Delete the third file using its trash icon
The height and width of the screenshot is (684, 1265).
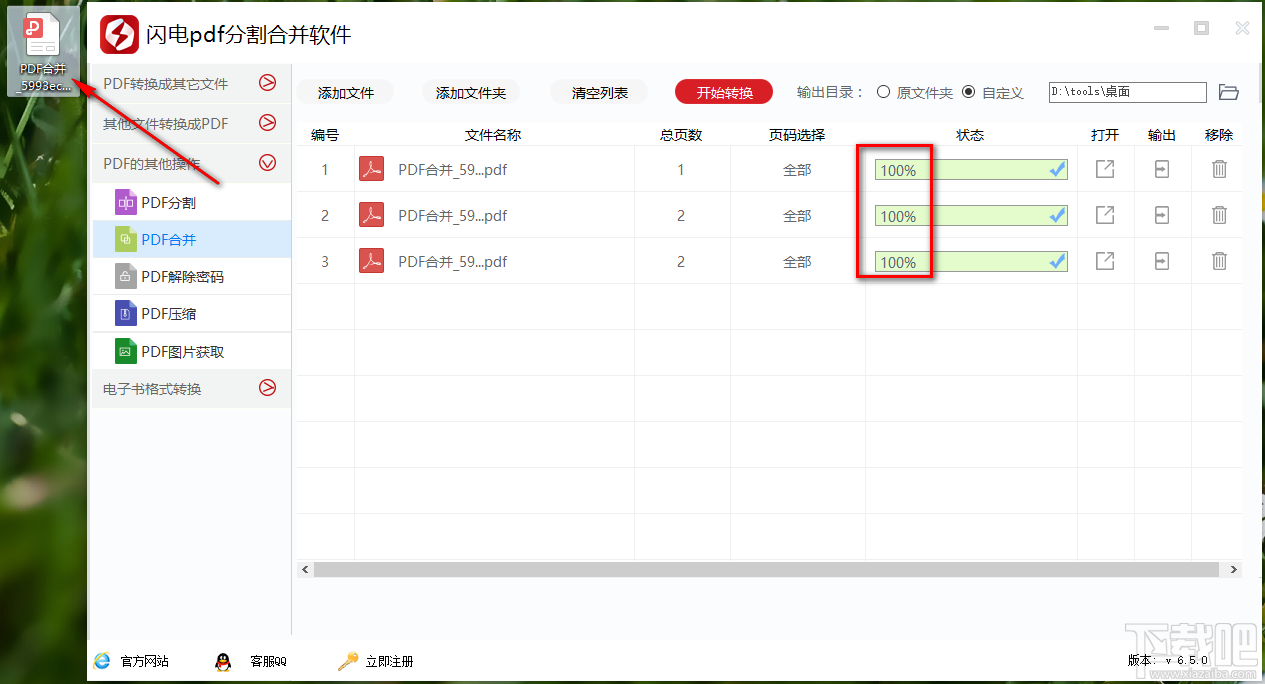pyautogui.click(x=1218, y=261)
